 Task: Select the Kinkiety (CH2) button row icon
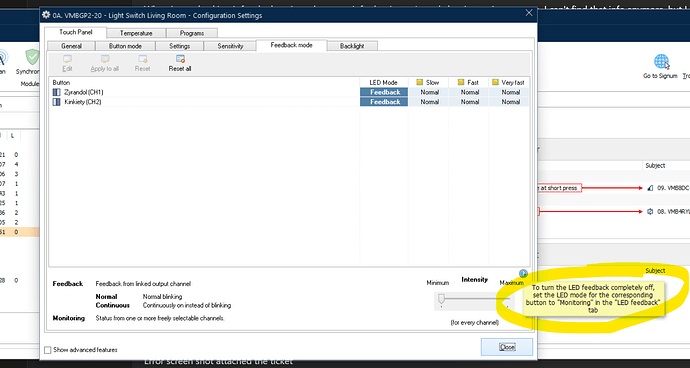56,102
